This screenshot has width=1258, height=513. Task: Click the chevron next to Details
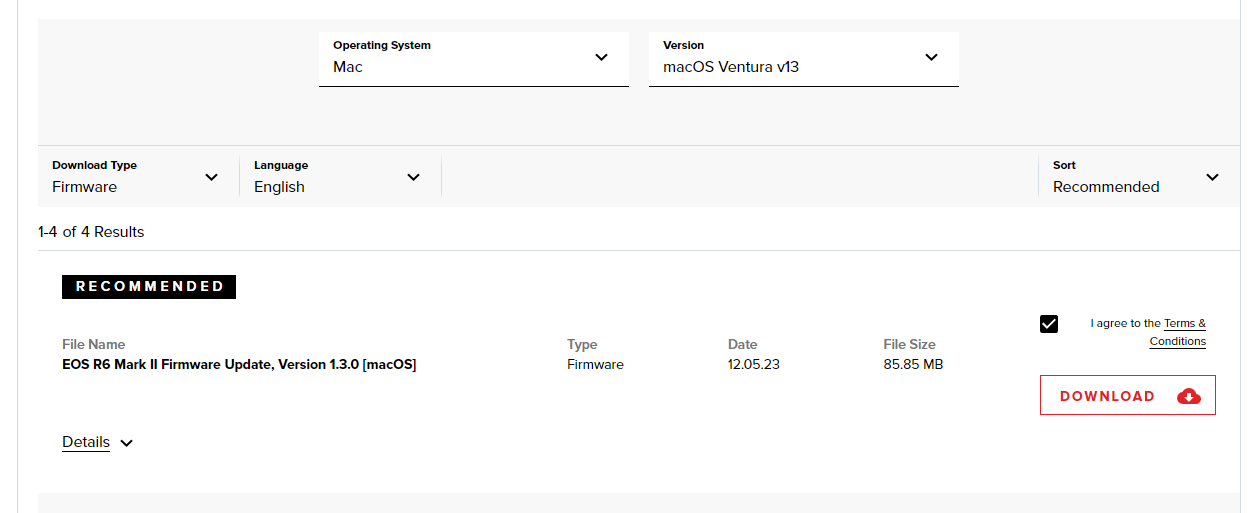click(x=127, y=443)
